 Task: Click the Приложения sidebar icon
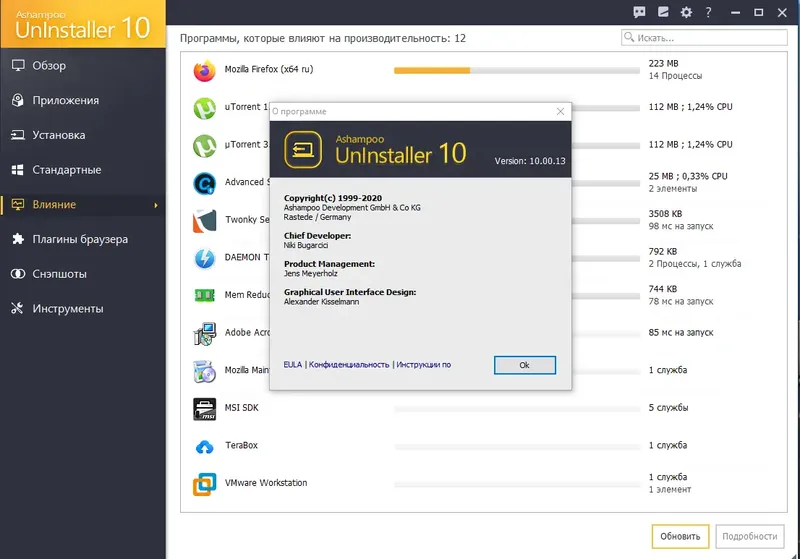[x=18, y=100]
